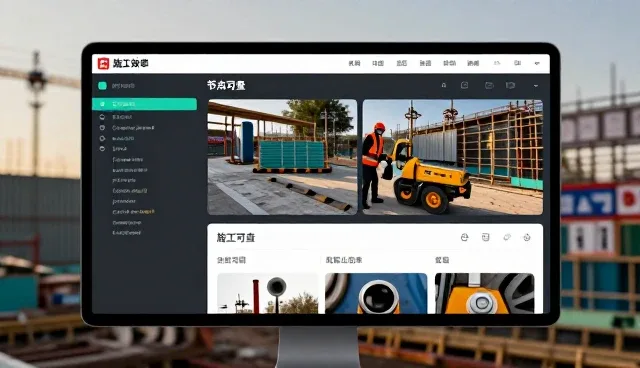Click the screen-shaped icon in white header
The width and height of the screenshot is (640, 368).
518,63
